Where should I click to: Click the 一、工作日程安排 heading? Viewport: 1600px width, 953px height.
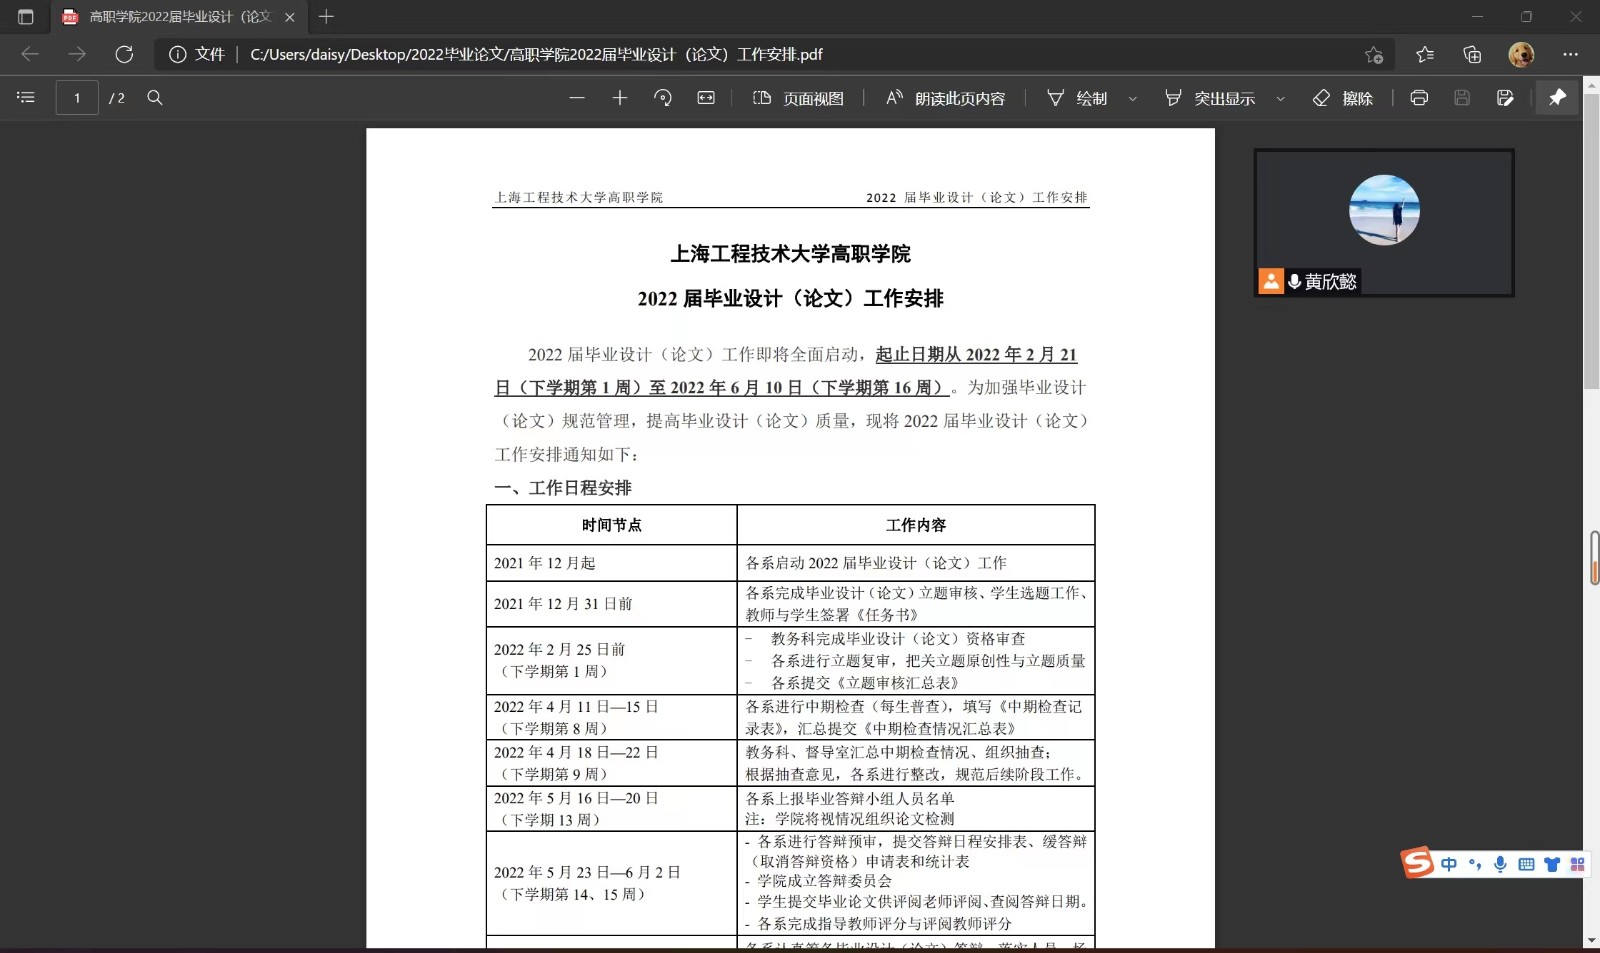pos(563,488)
